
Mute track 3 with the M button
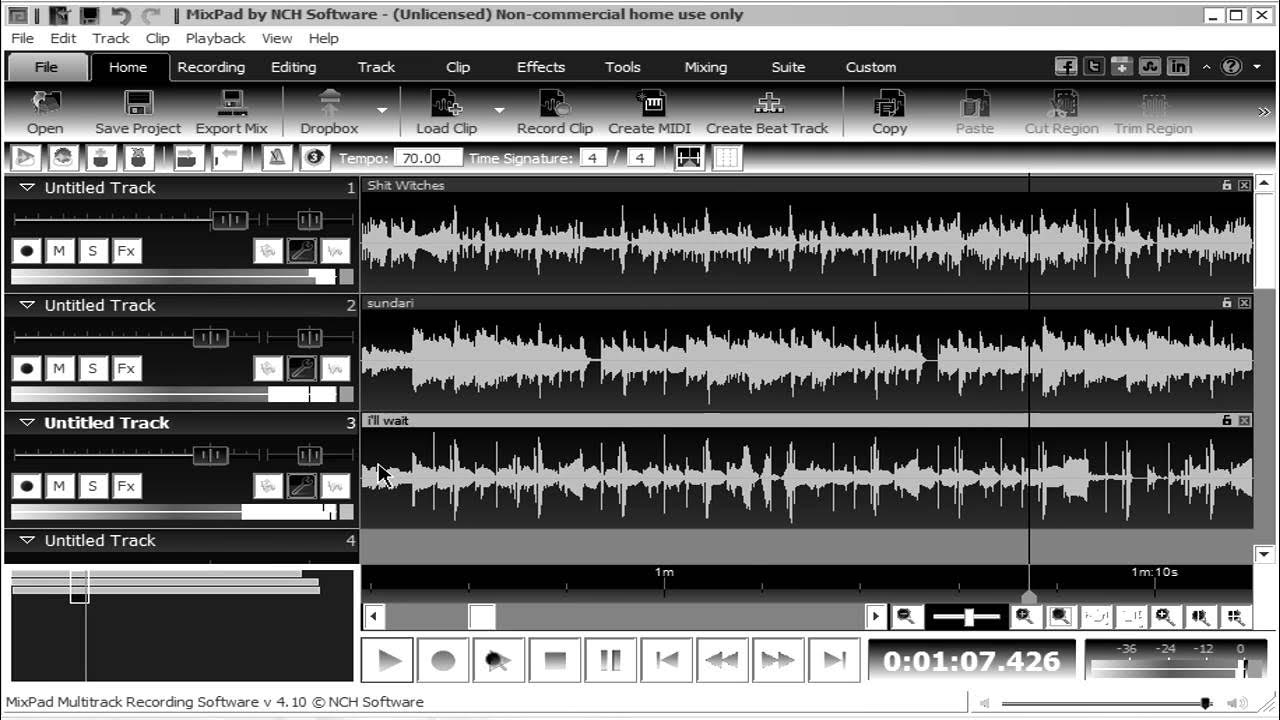(59, 487)
